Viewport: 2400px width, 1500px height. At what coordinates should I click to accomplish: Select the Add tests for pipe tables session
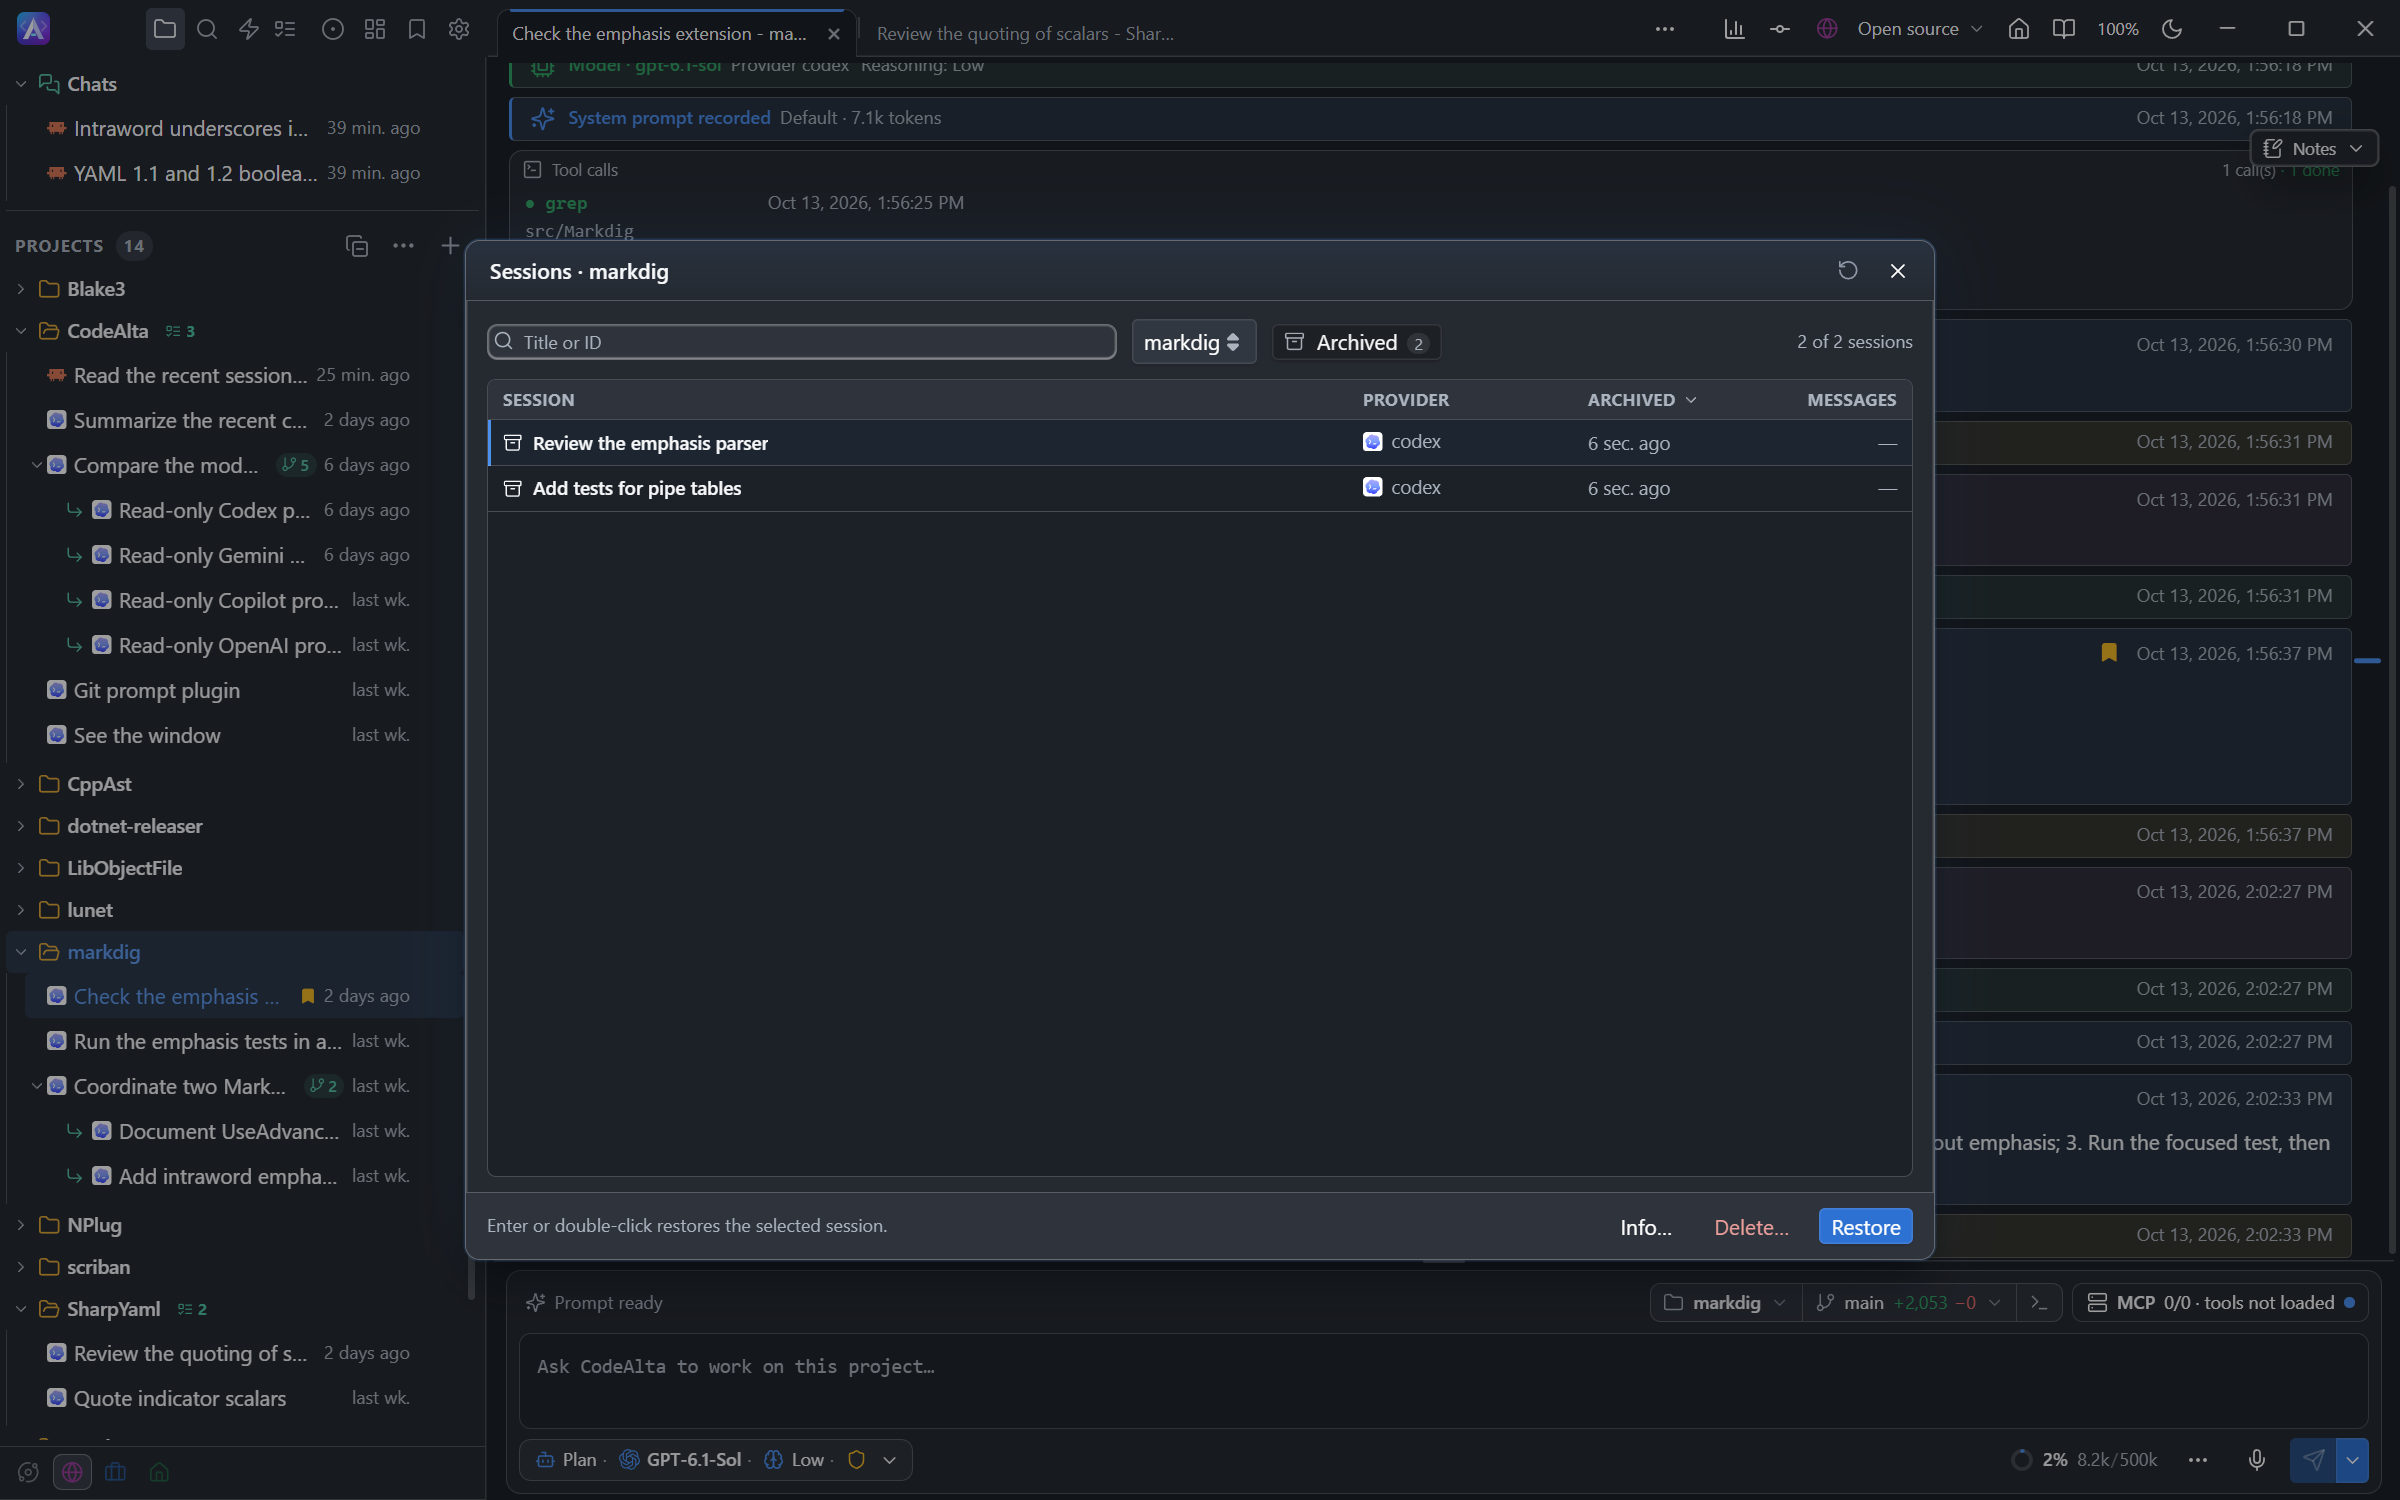pyautogui.click(x=1199, y=488)
